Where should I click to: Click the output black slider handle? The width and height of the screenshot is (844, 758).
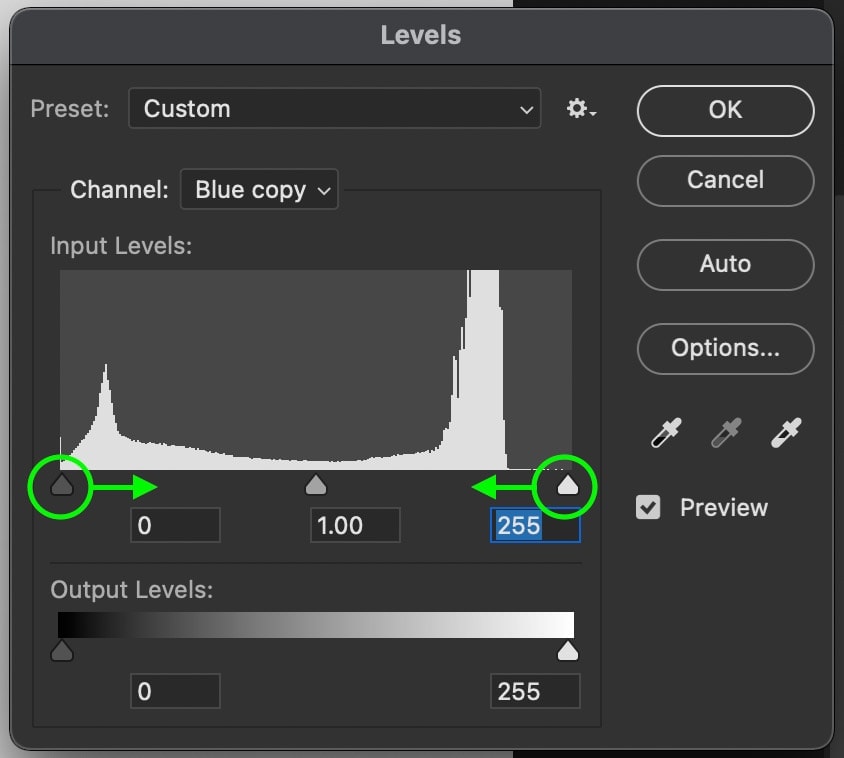(x=62, y=652)
